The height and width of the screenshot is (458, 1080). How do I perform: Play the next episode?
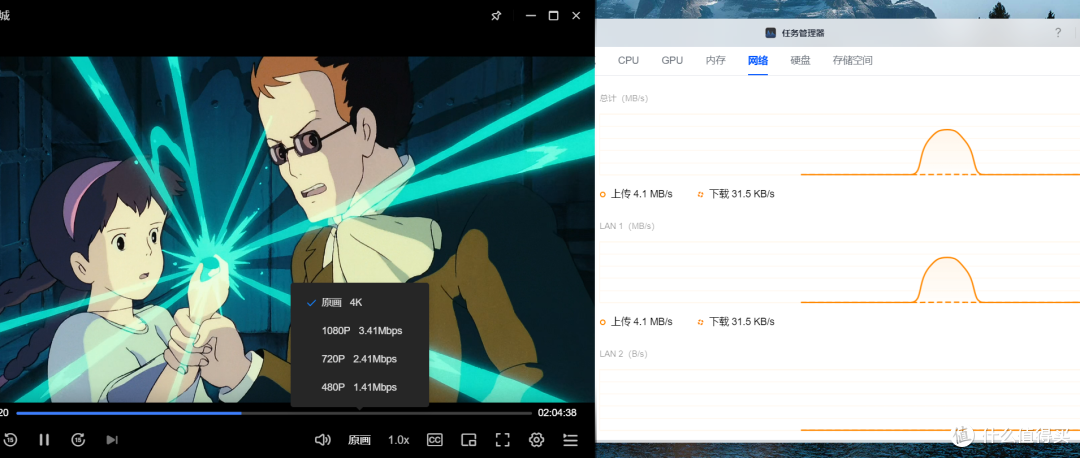112,439
